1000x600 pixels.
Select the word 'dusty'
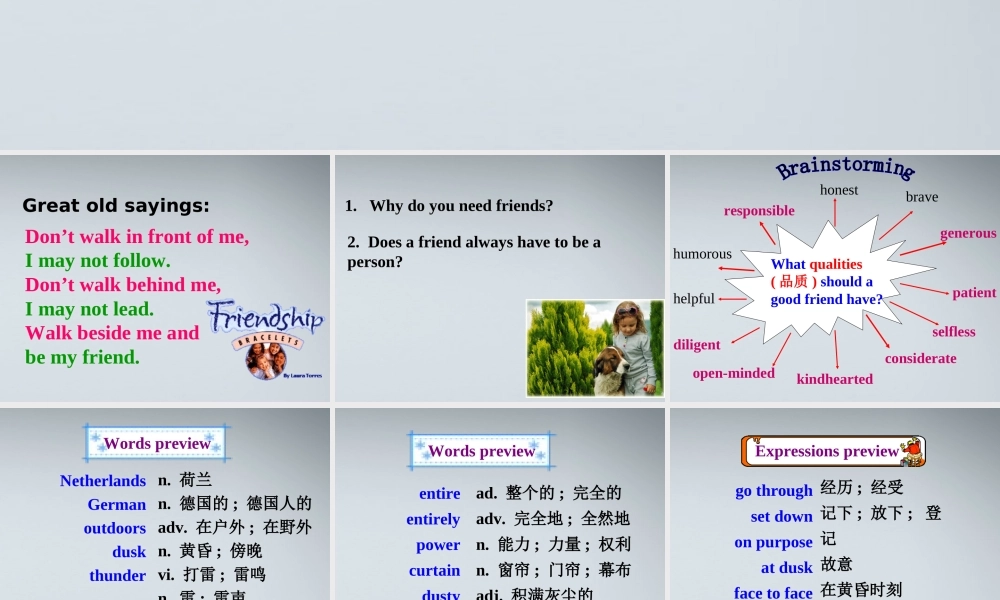point(441,594)
